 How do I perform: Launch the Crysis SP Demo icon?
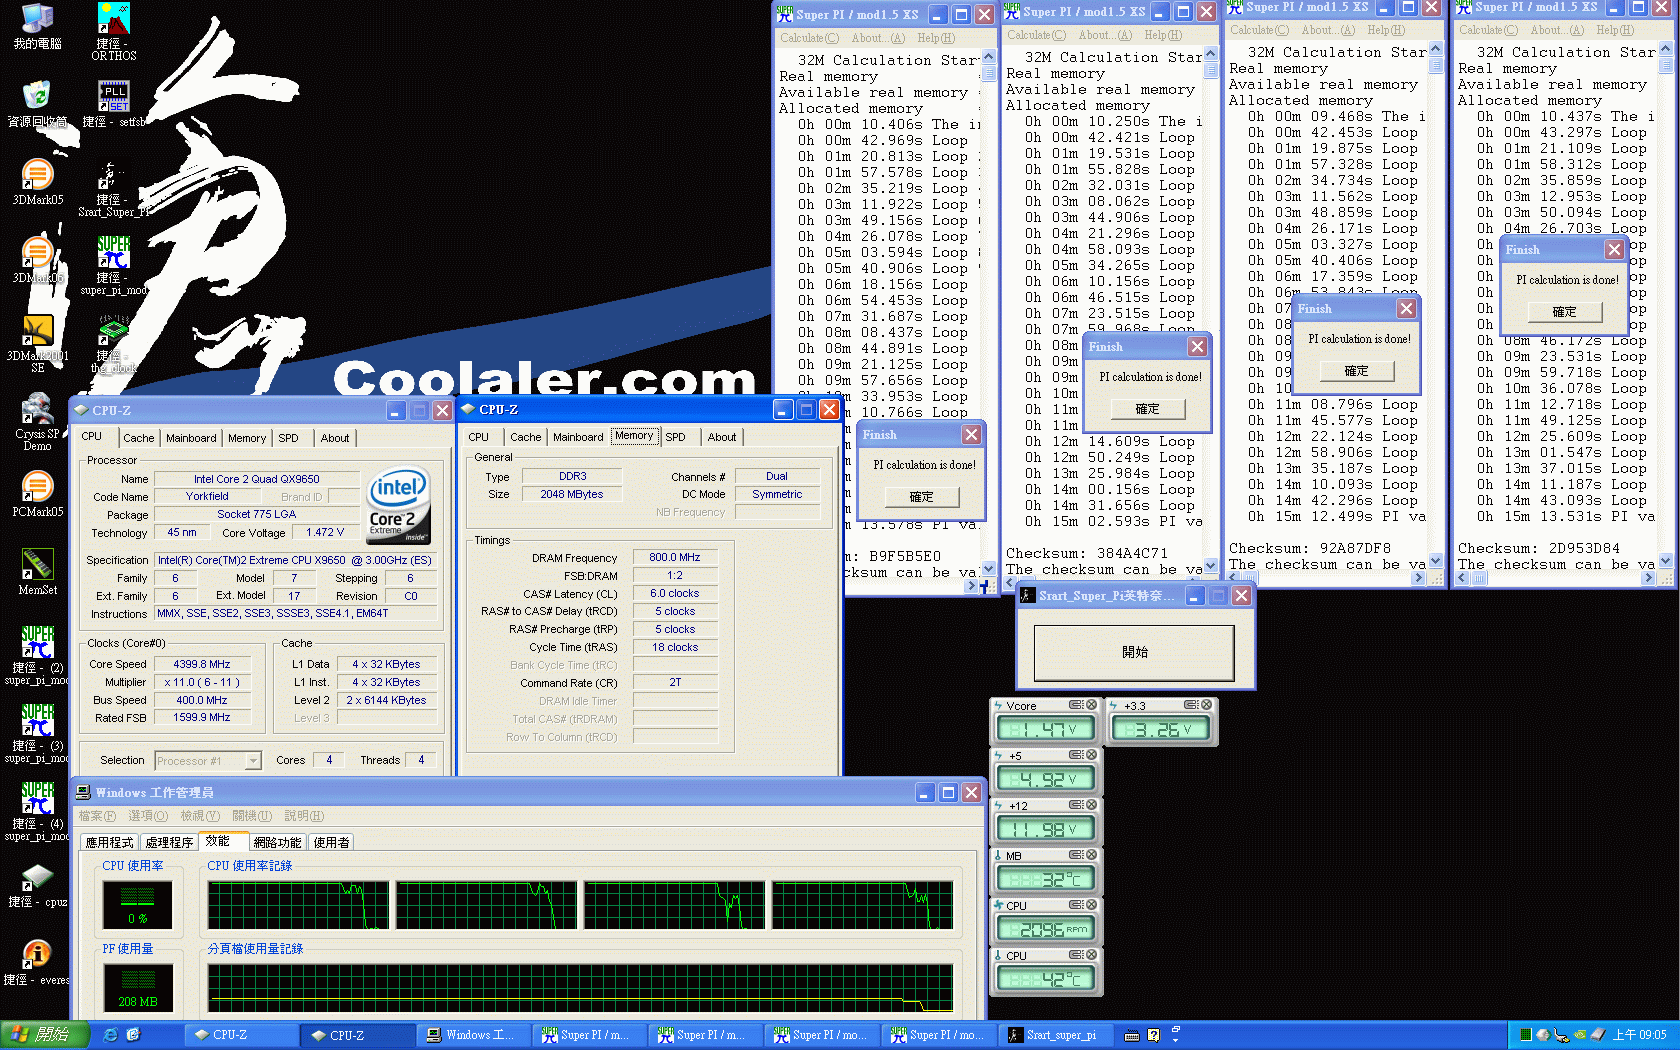[x=37, y=421]
